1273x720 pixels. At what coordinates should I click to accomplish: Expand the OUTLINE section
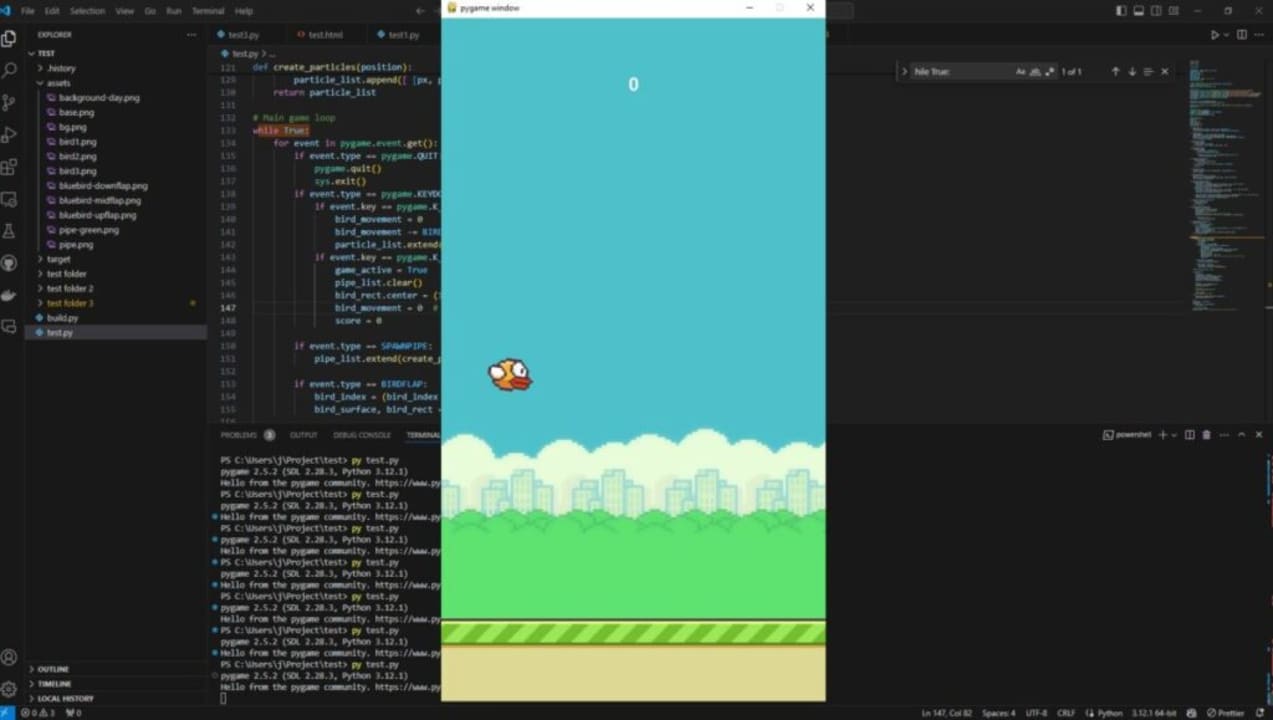tap(53, 669)
